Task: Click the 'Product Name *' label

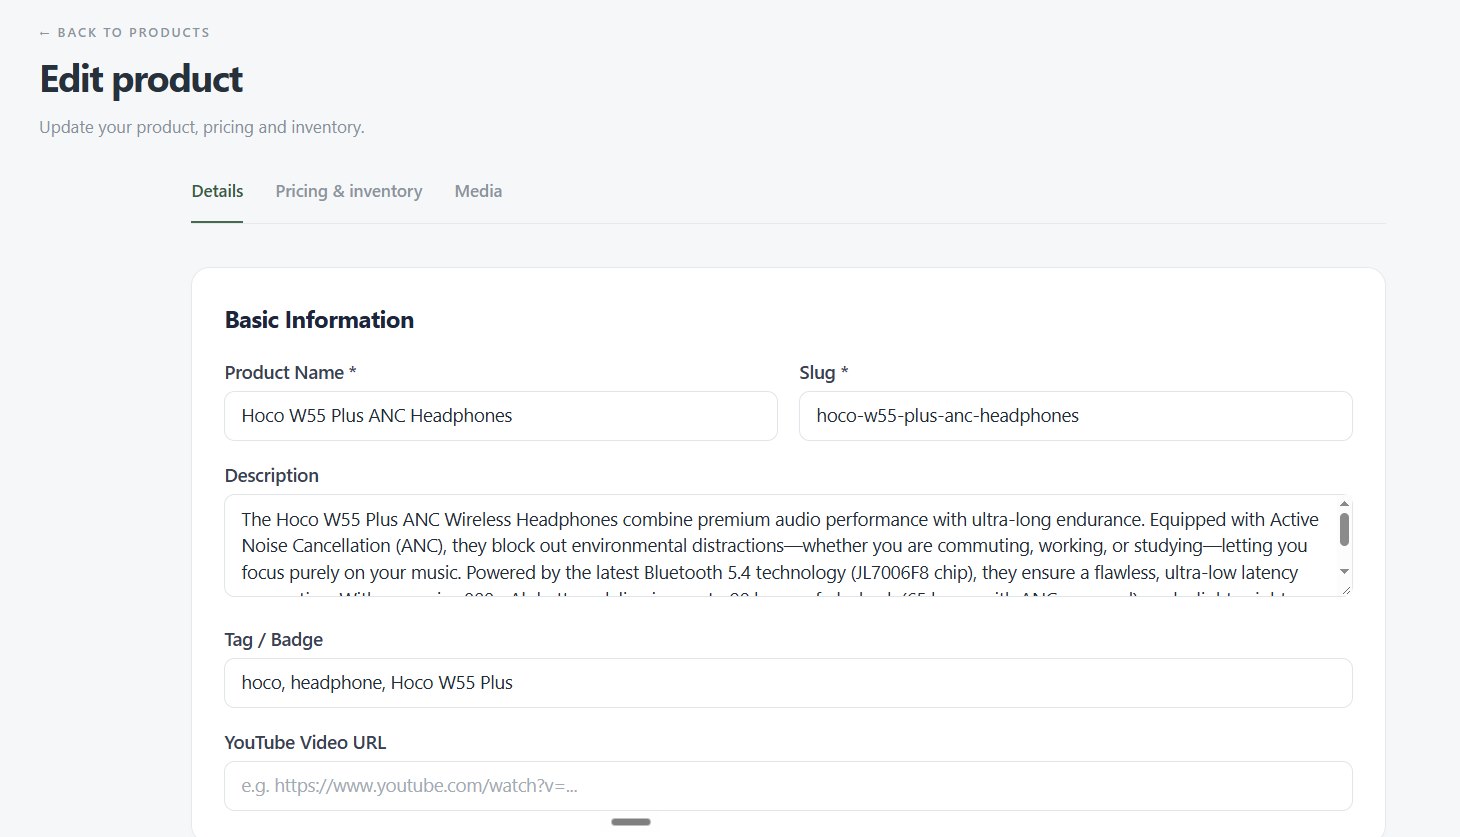Action: [290, 373]
